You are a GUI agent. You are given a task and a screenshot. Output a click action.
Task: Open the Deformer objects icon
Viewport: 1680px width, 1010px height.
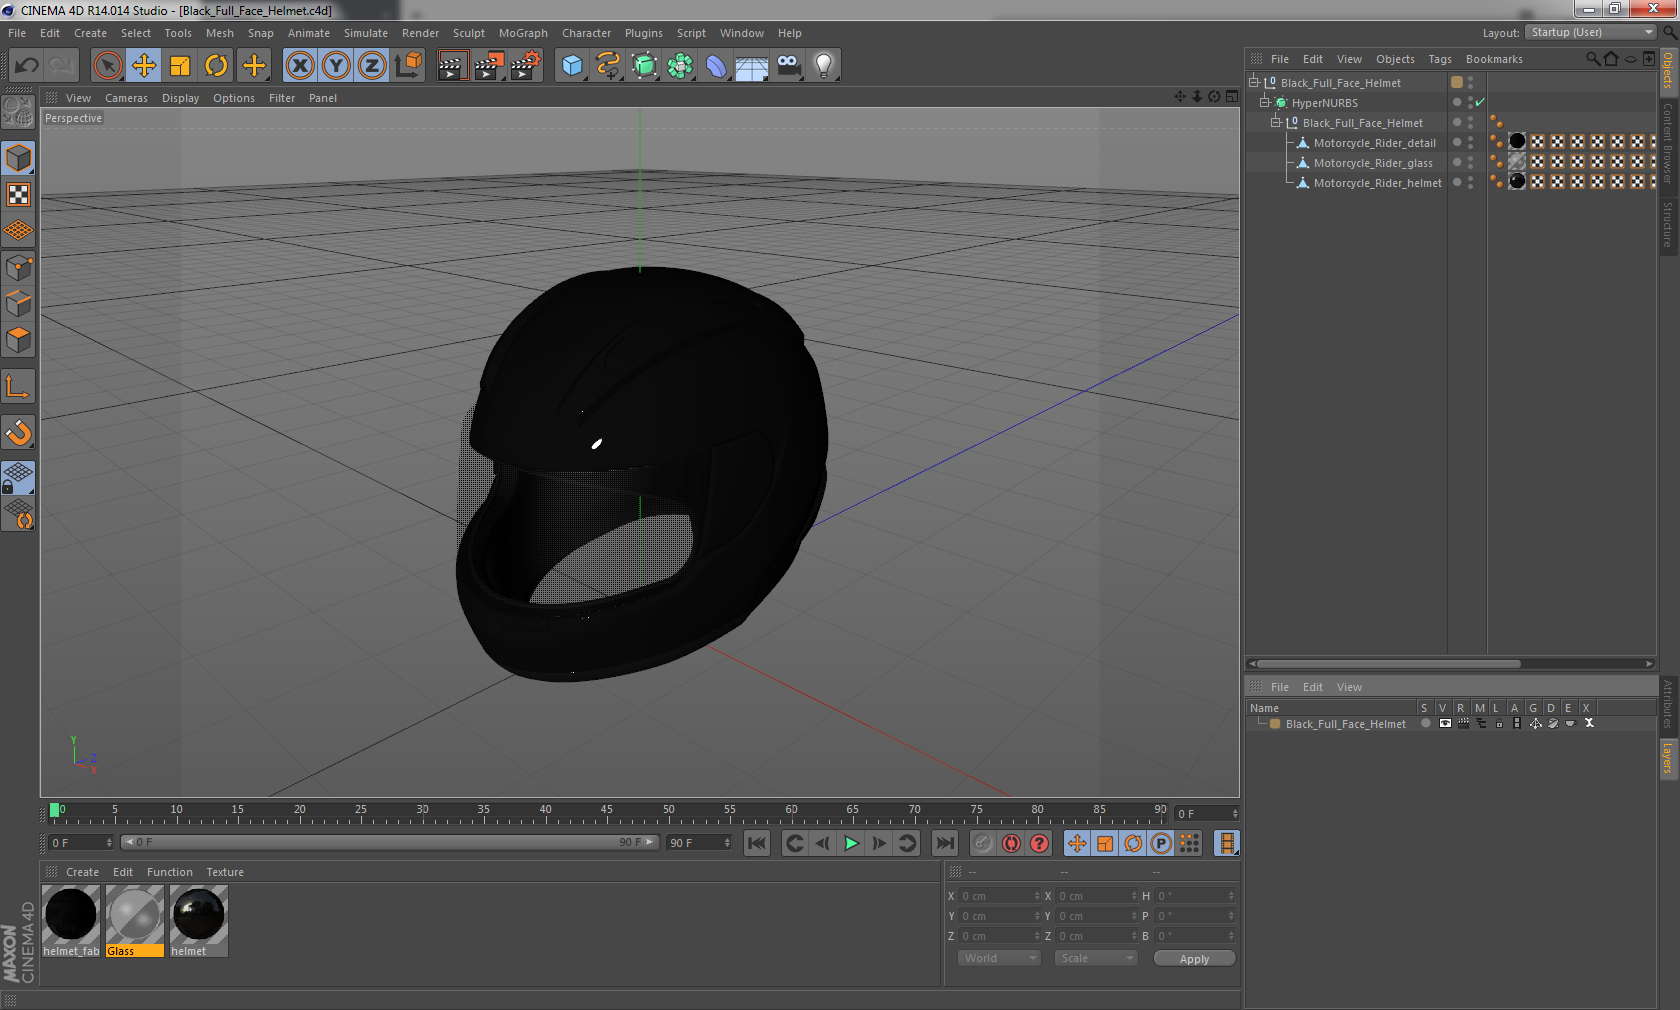click(x=717, y=66)
